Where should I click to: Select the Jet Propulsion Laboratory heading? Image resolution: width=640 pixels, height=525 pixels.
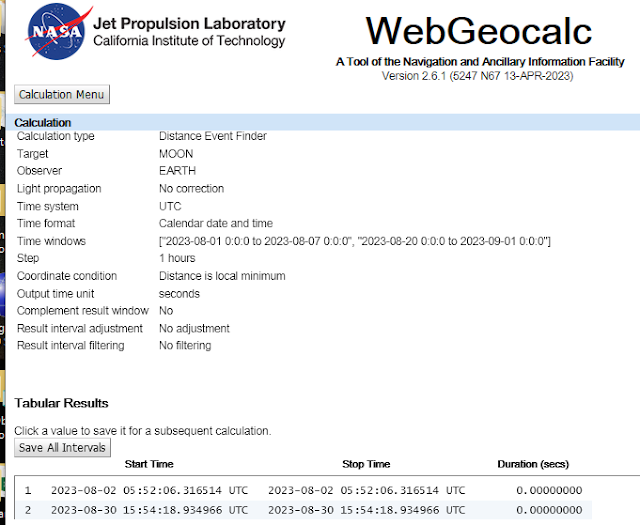click(x=189, y=24)
